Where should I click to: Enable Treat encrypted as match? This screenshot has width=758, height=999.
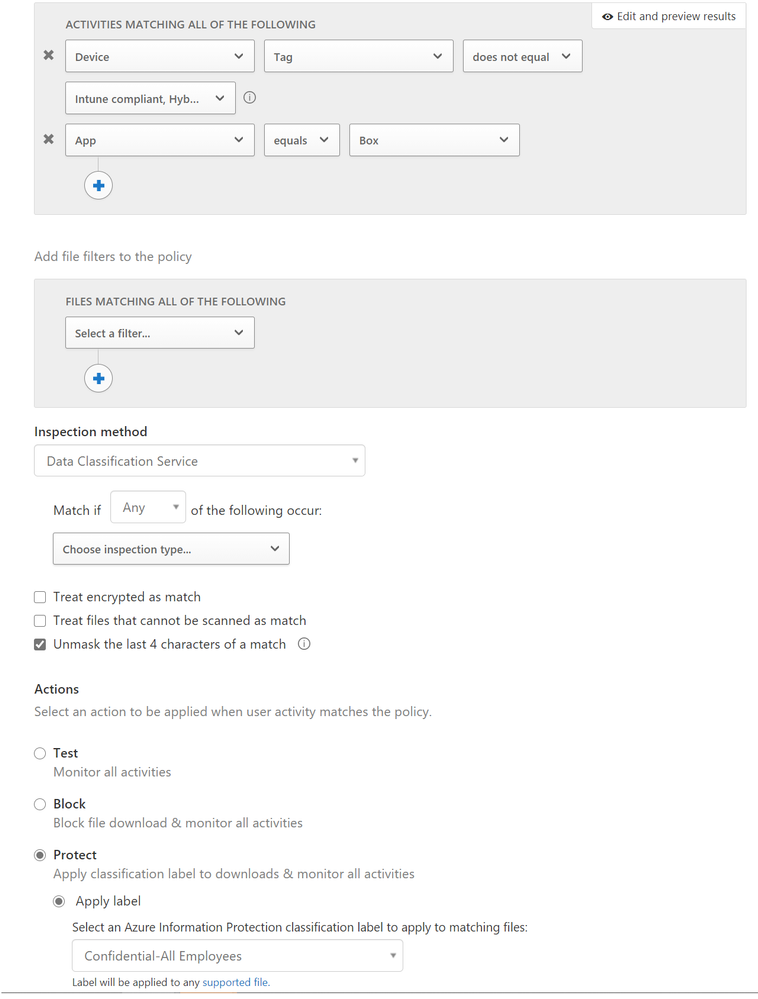pos(40,597)
